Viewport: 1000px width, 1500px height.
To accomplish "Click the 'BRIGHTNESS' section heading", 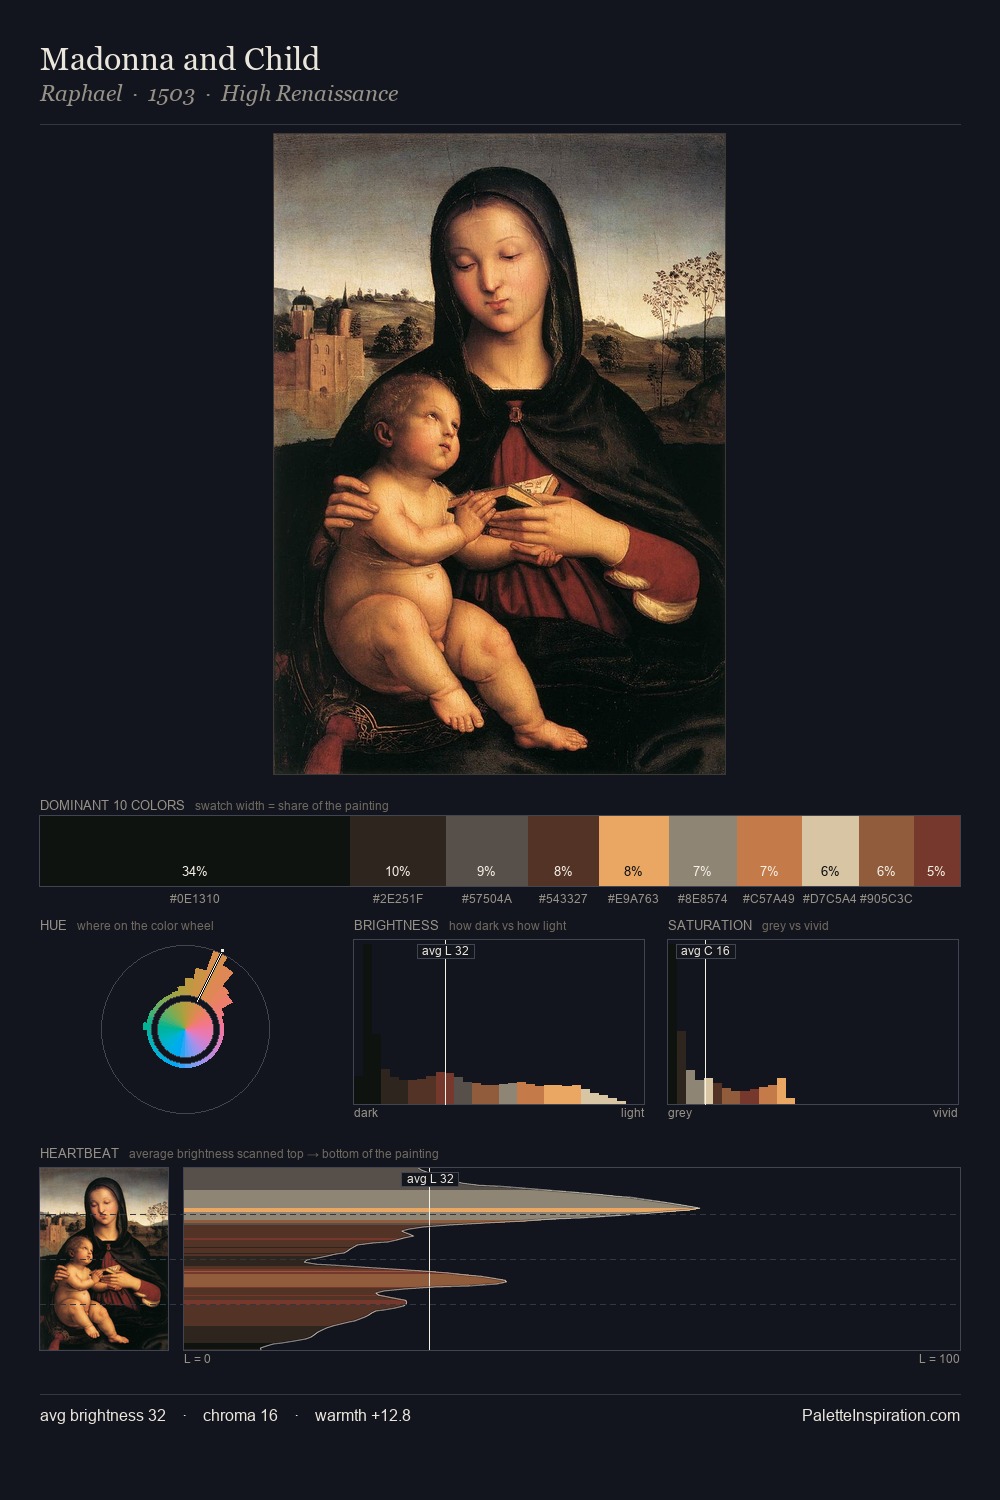I will click(396, 925).
